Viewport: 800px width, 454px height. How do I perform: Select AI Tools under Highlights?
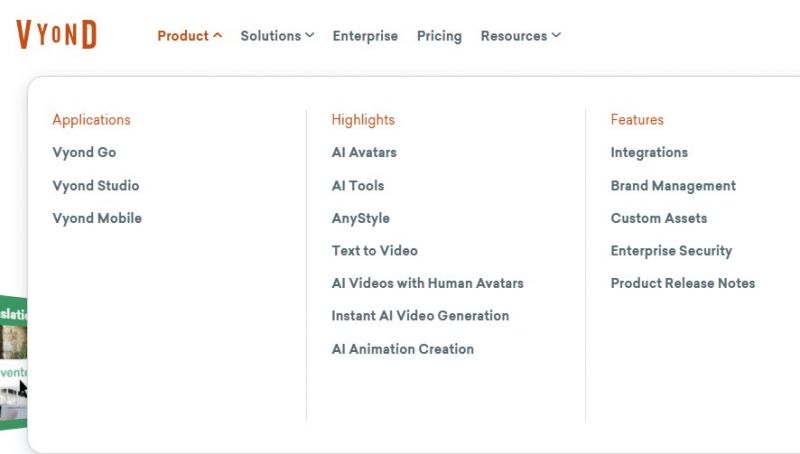358,185
